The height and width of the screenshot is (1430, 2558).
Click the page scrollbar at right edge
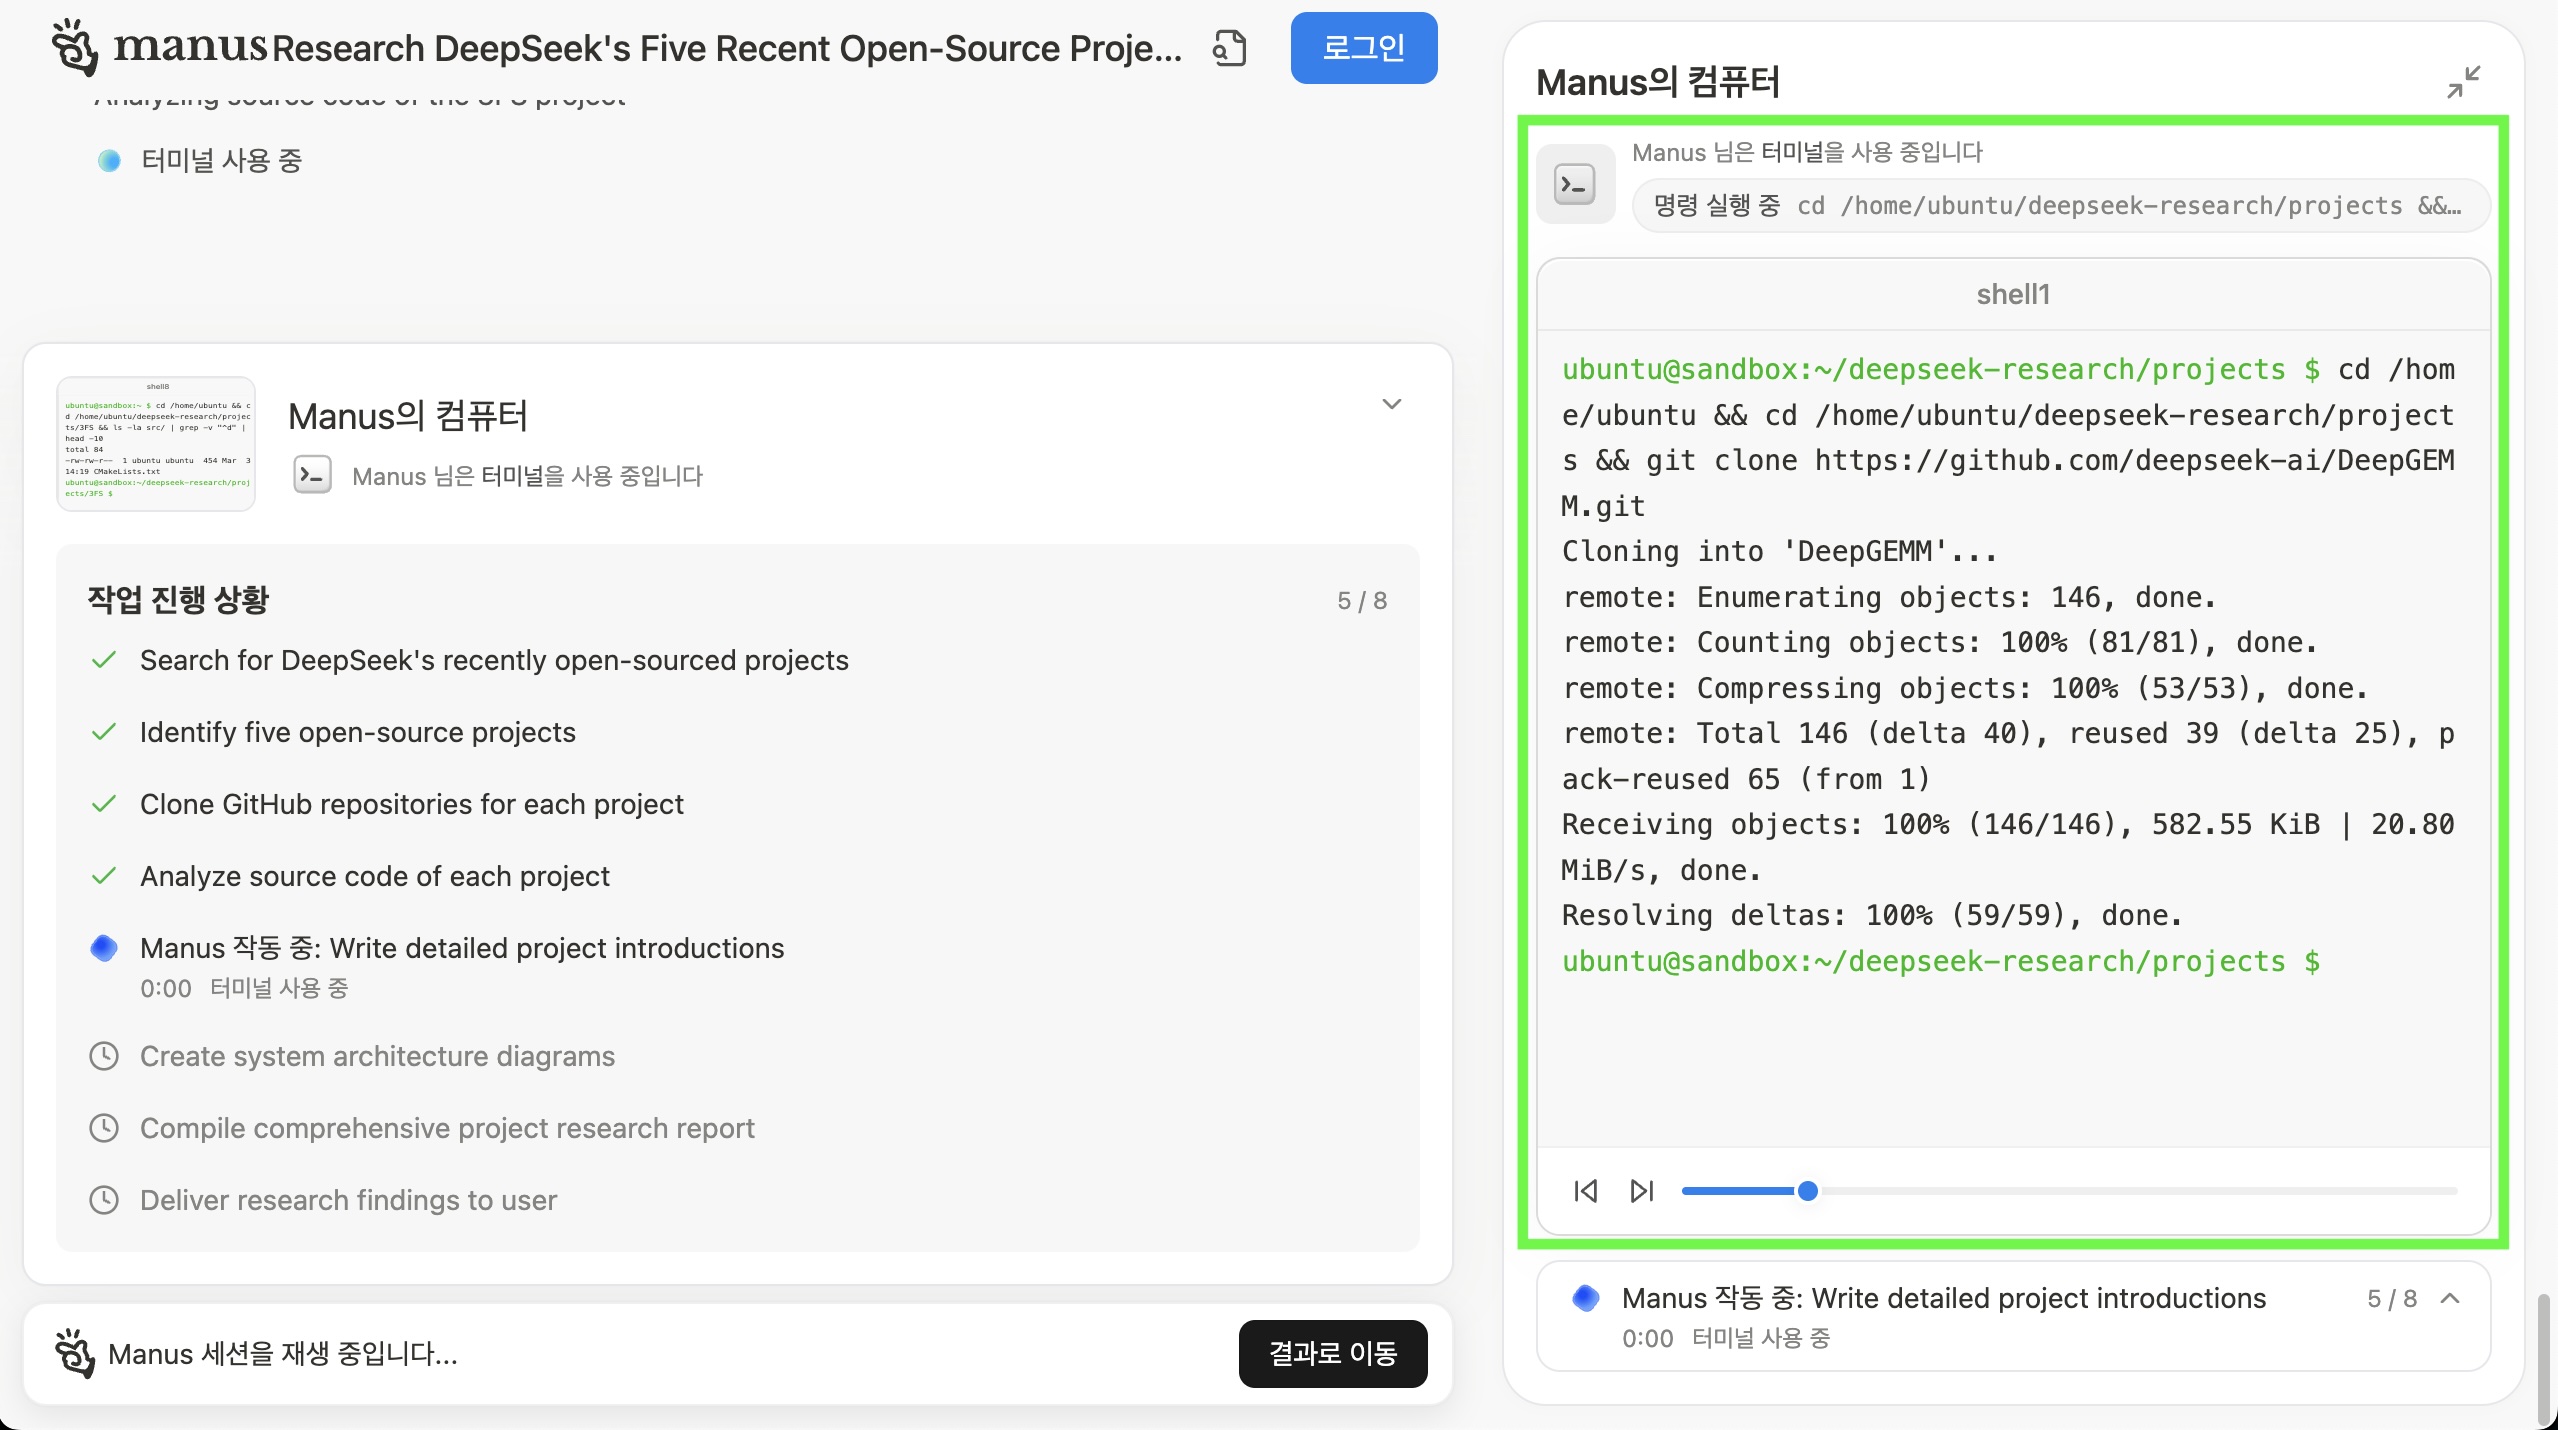tap(2545, 1358)
